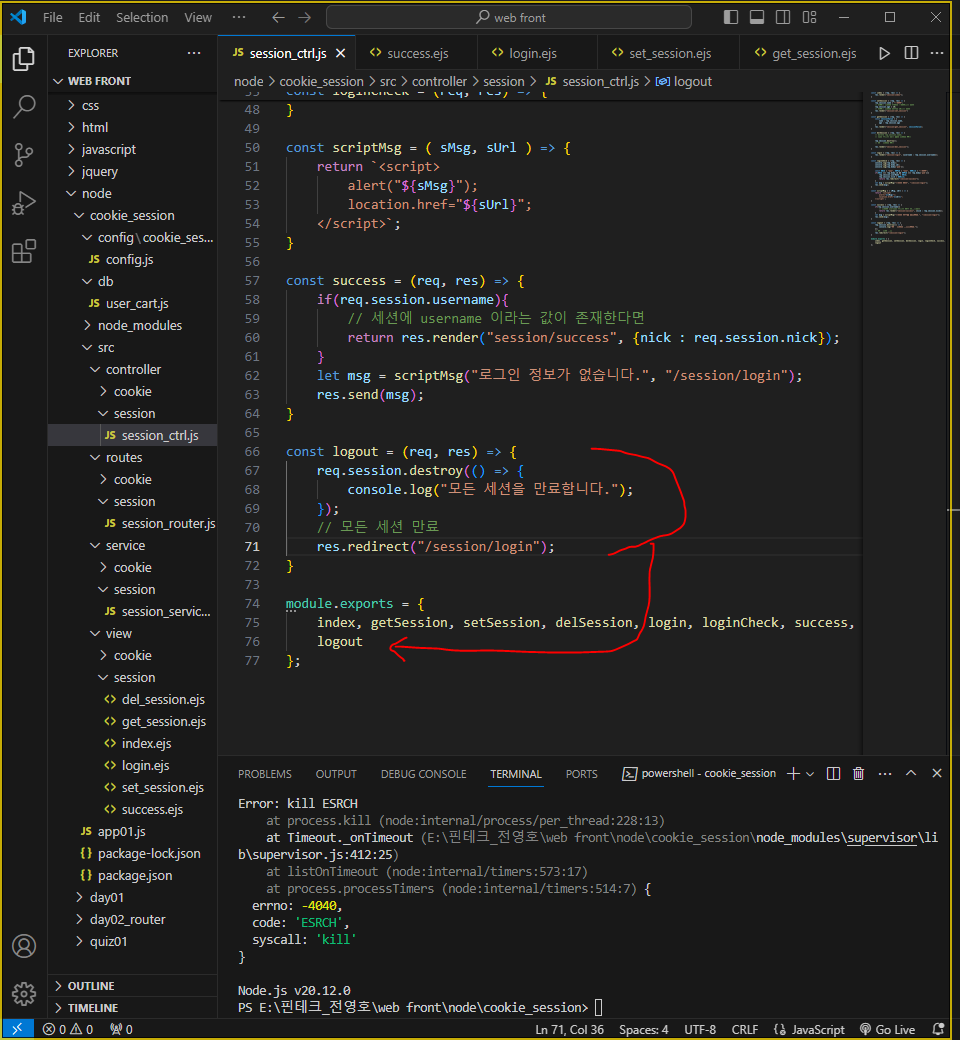Open the Run and Debug view
This screenshot has height=1040, width=960.
click(24, 203)
